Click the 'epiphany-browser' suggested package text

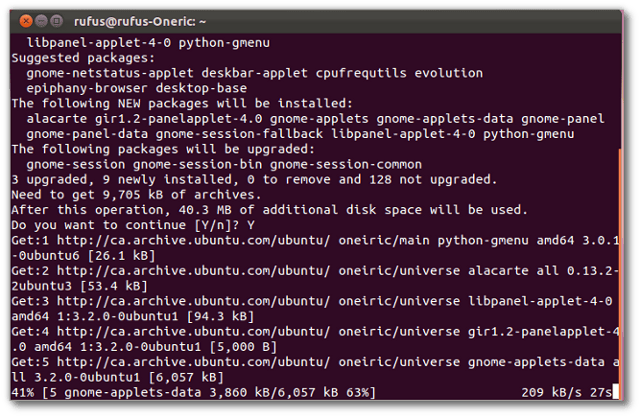point(87,88)
